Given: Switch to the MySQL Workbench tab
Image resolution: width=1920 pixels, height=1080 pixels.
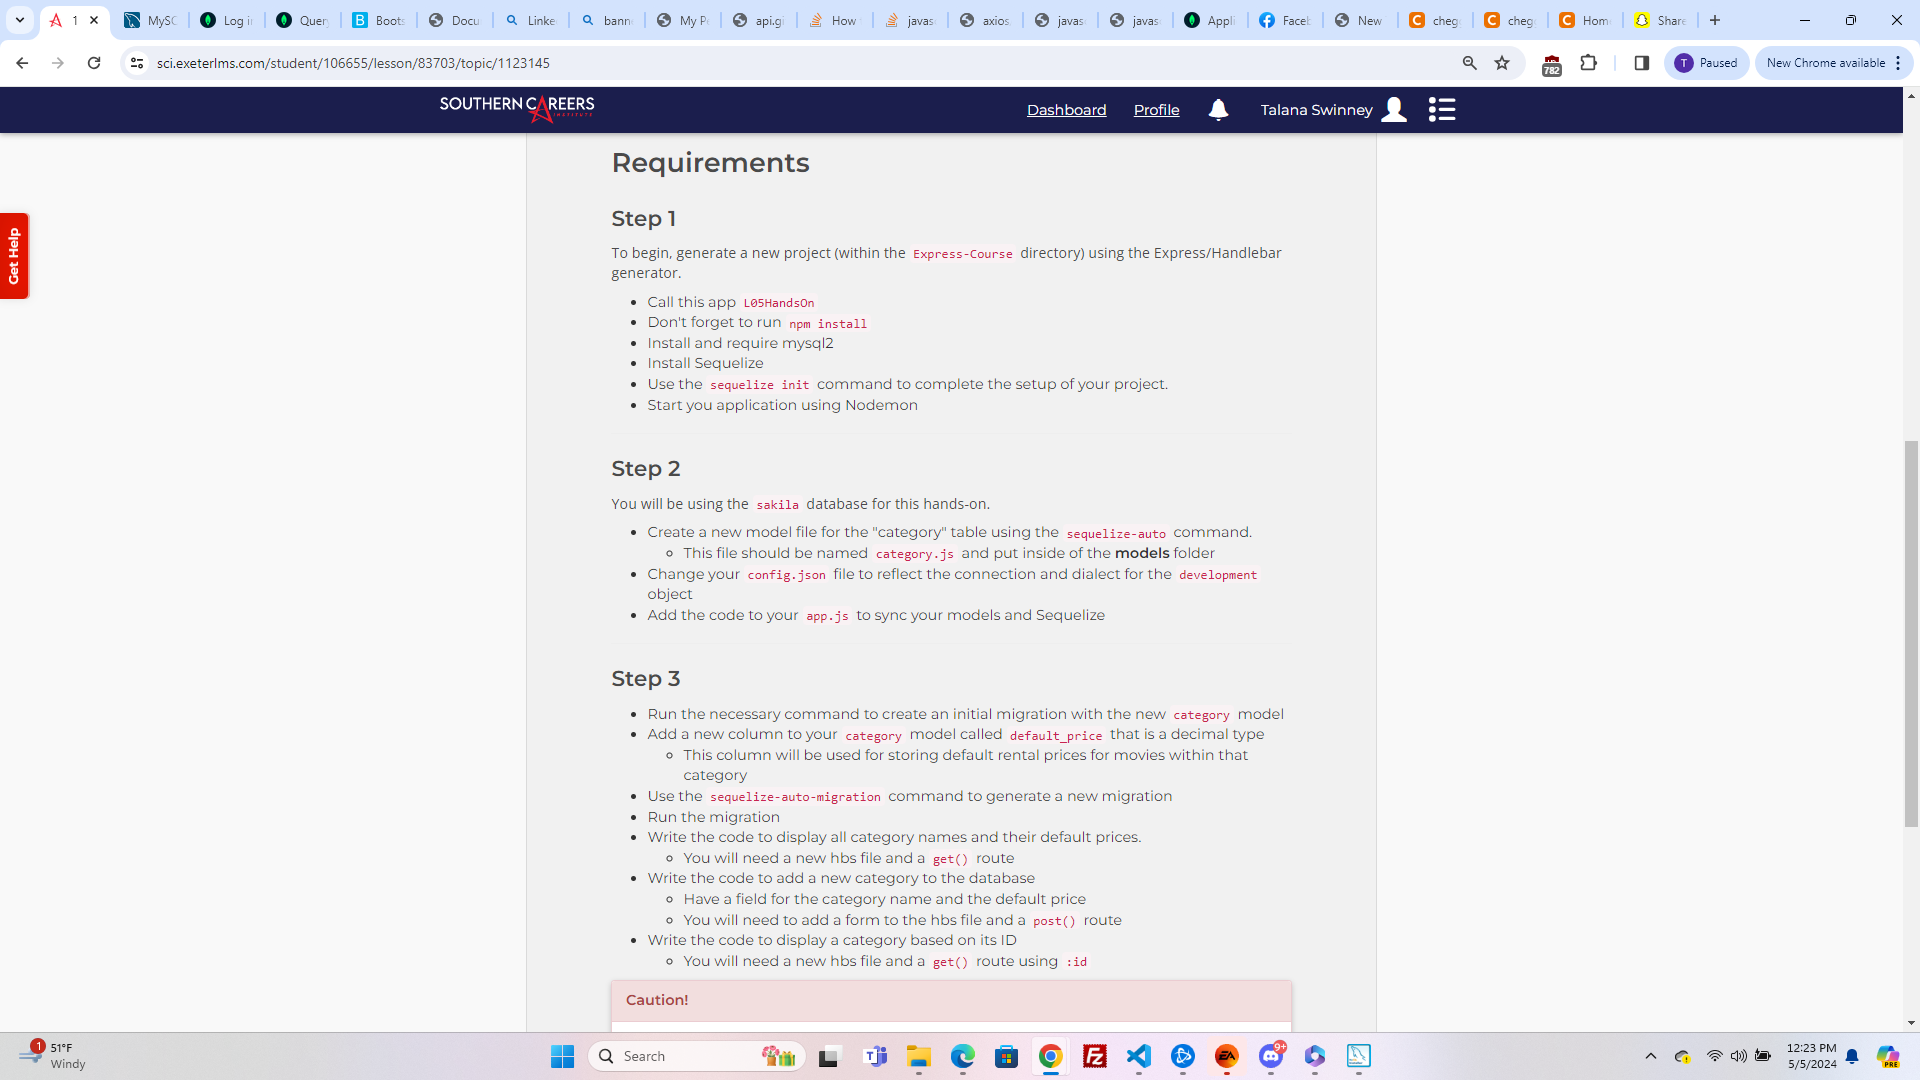Looking at the screenshot, I should 149,20.
